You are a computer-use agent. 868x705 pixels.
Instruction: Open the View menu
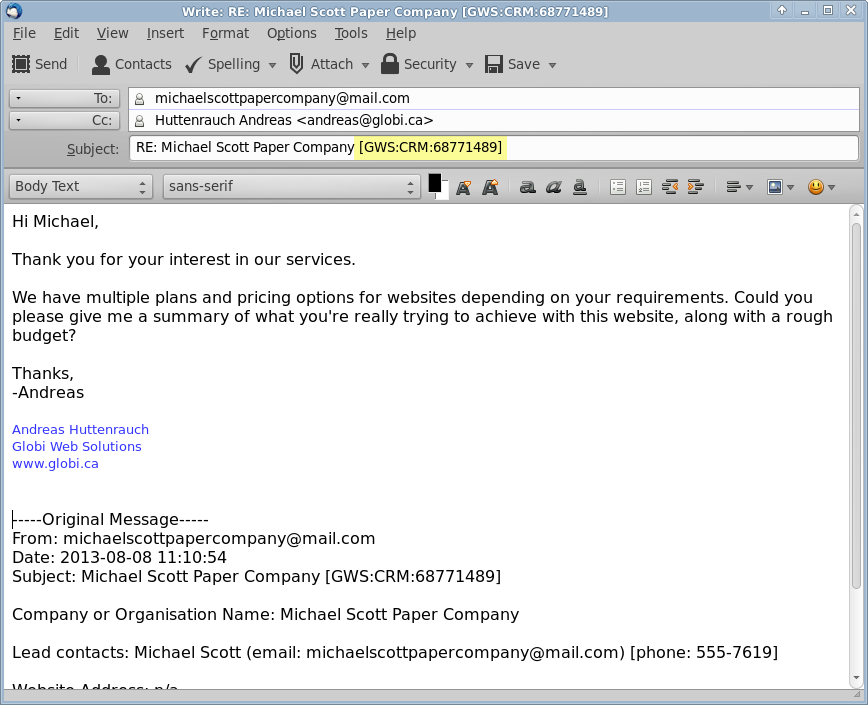point(112,33)
